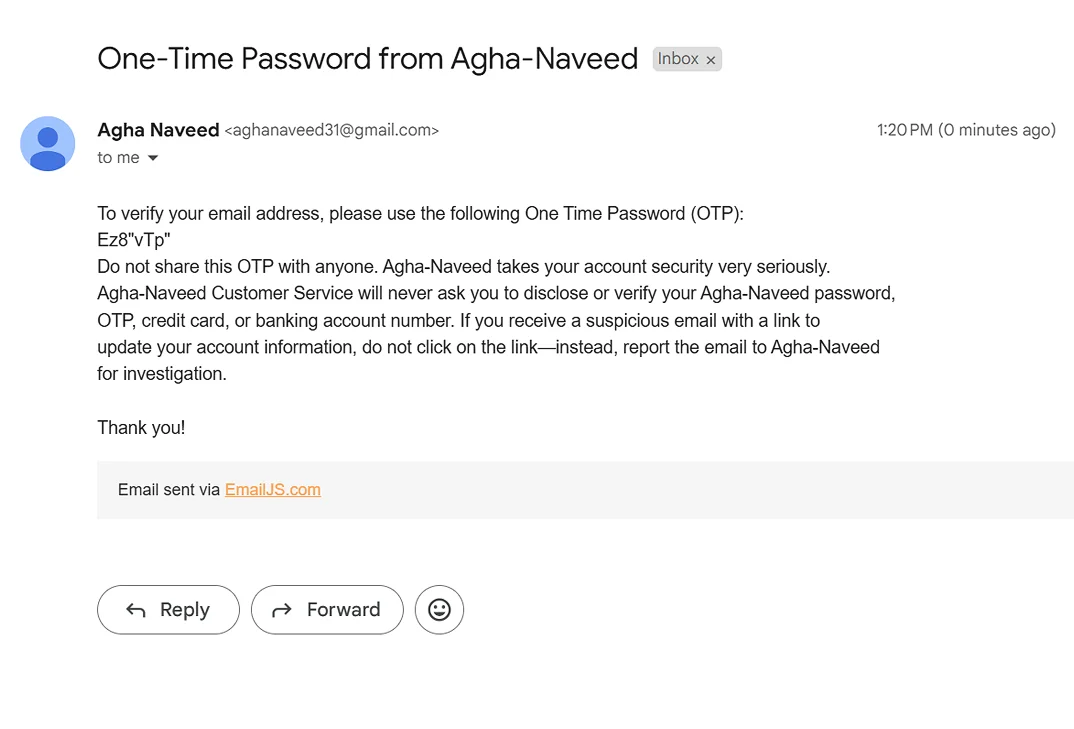The height and width of the screenshot is (729, 1074).
Task: Click the 'Thank you!' line
Action: point(141,428)
